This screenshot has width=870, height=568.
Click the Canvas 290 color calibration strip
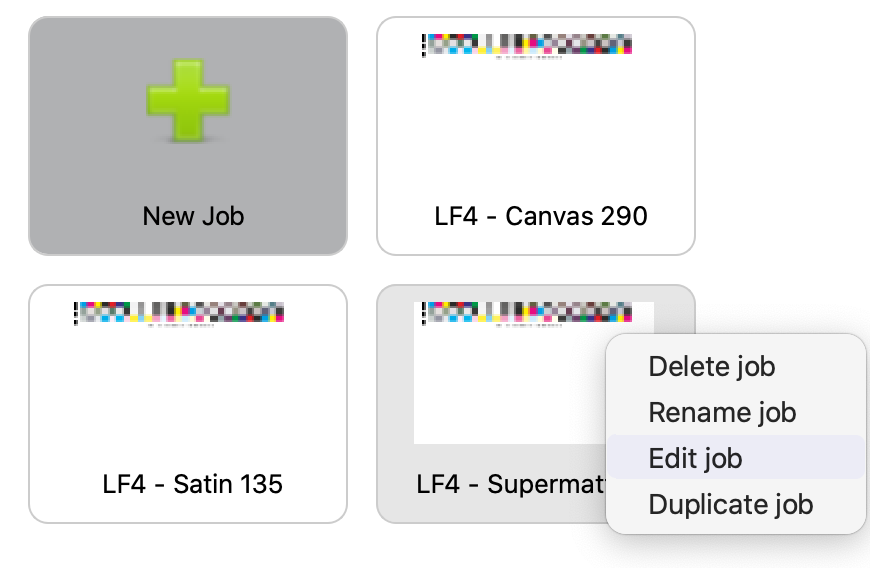[x=527, y=44]
